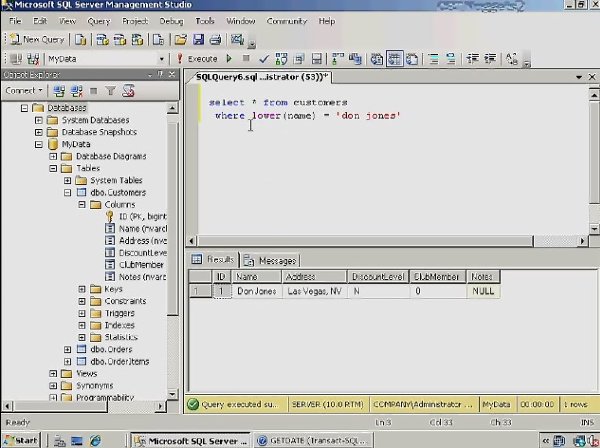Open the active files dropdown arrow
Image resolution: width=600 pixels, height=448 pixels.
click(579, 77)
